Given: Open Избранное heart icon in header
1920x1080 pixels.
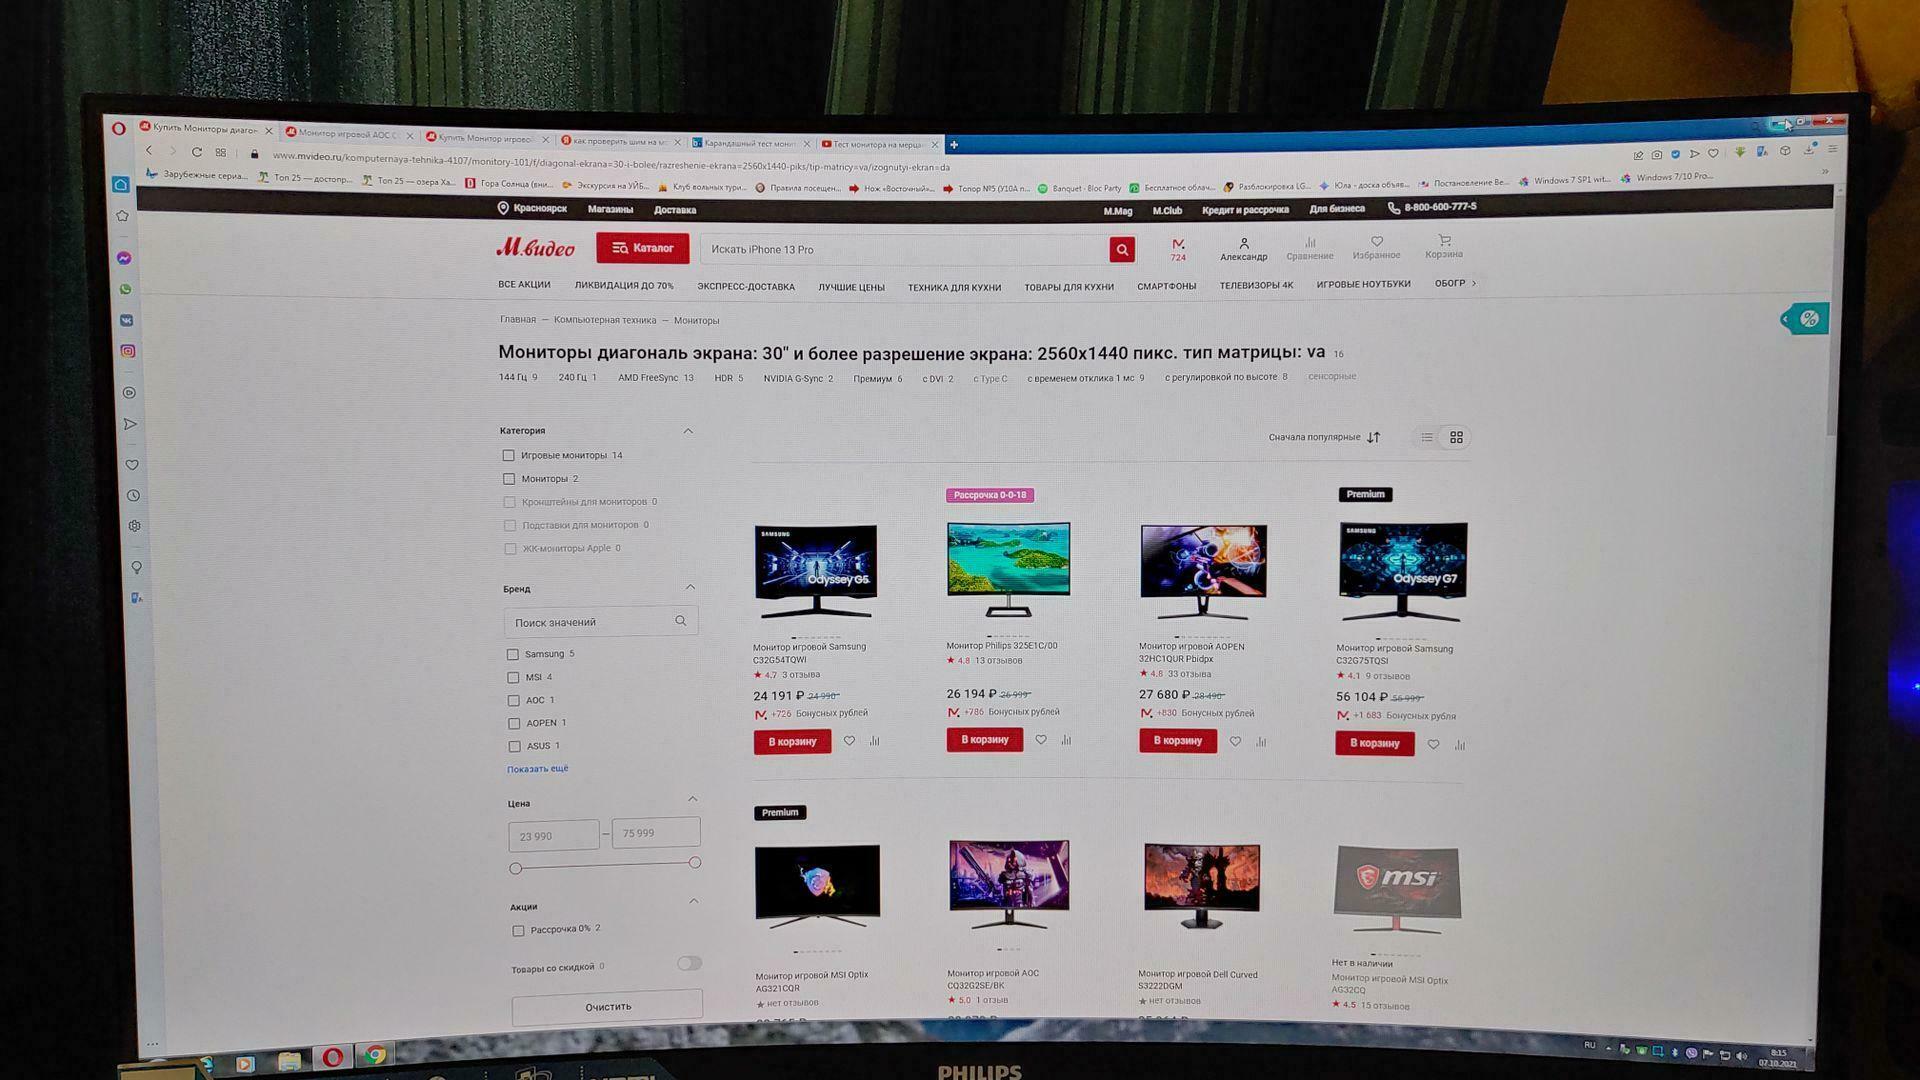Looking at the screenshot, I should click(1376, 247).
